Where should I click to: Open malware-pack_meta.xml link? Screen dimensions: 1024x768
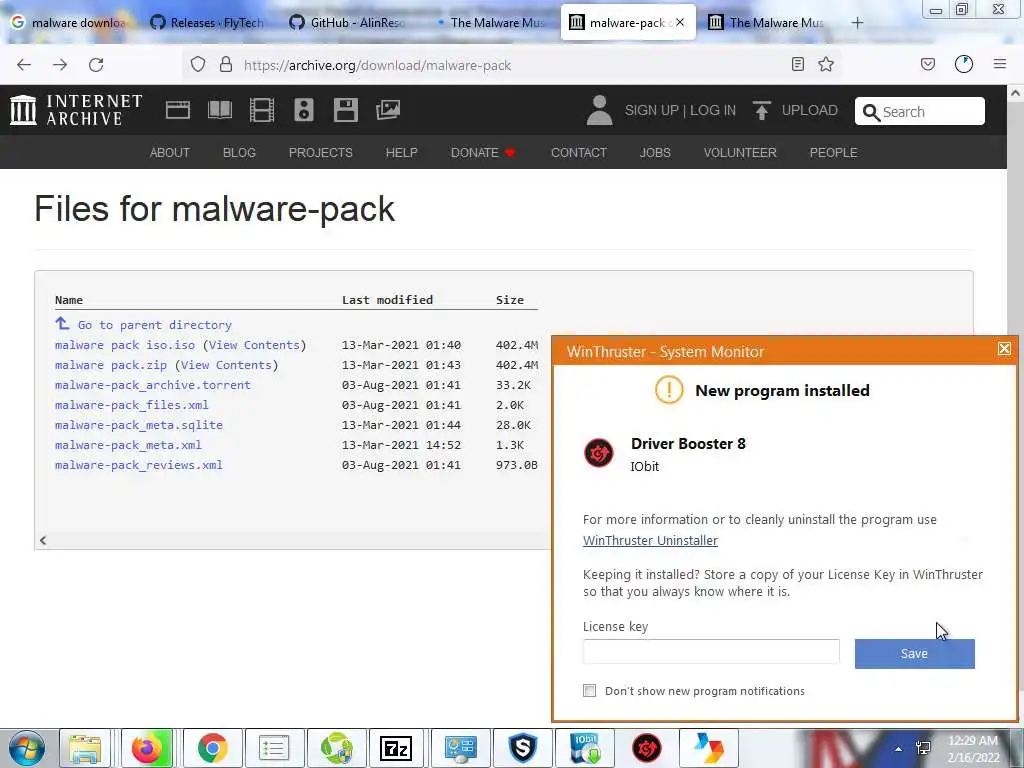click(x=128, y=445)
